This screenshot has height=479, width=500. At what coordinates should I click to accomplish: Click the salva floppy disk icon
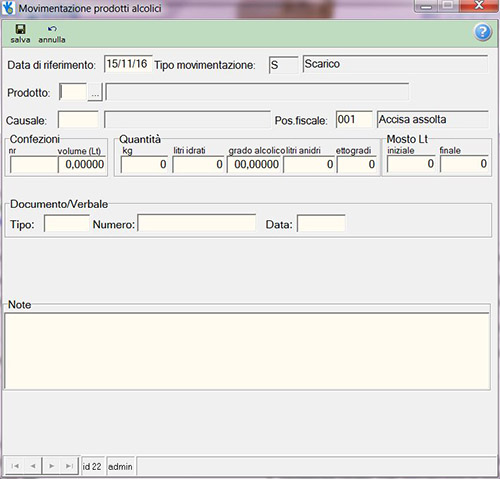20,29
